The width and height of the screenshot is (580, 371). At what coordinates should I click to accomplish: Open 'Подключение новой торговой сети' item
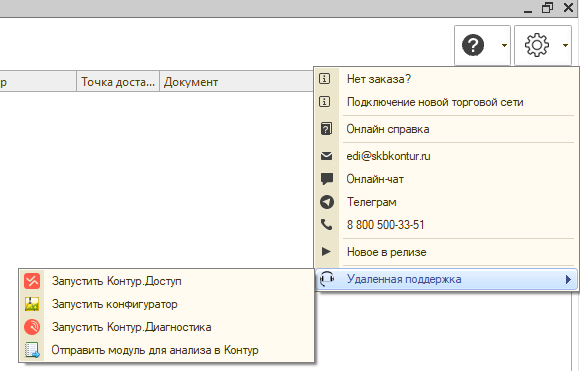coord(446,102)
